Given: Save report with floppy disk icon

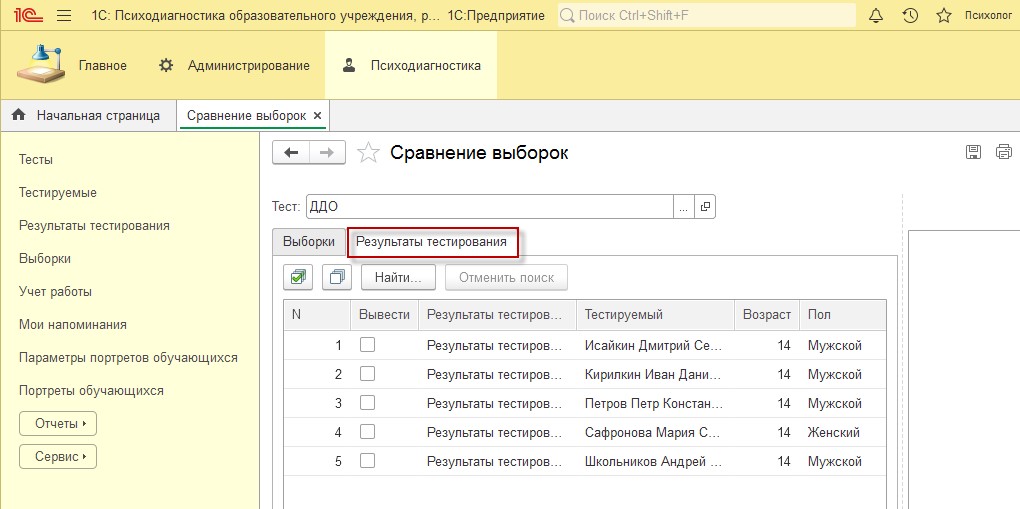Looking at the screenshot, I should [974, 152].
